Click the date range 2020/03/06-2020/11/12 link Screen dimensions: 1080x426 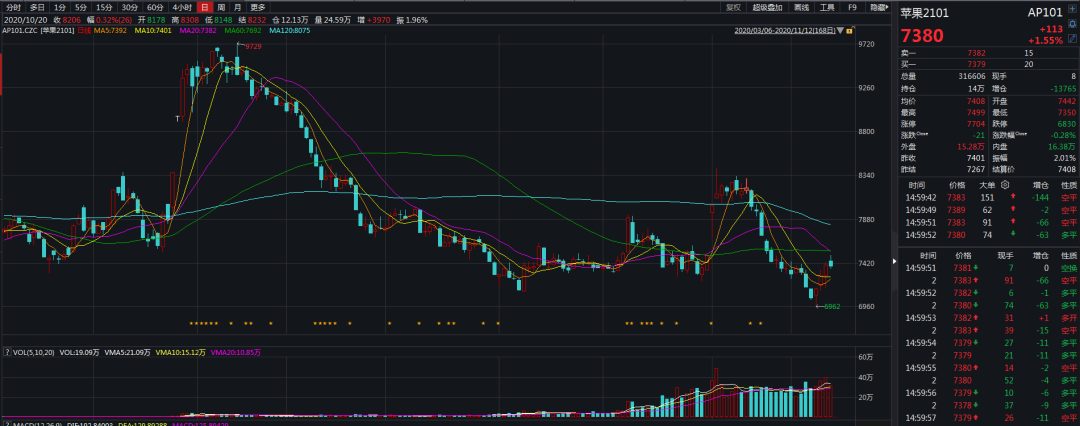785,30
